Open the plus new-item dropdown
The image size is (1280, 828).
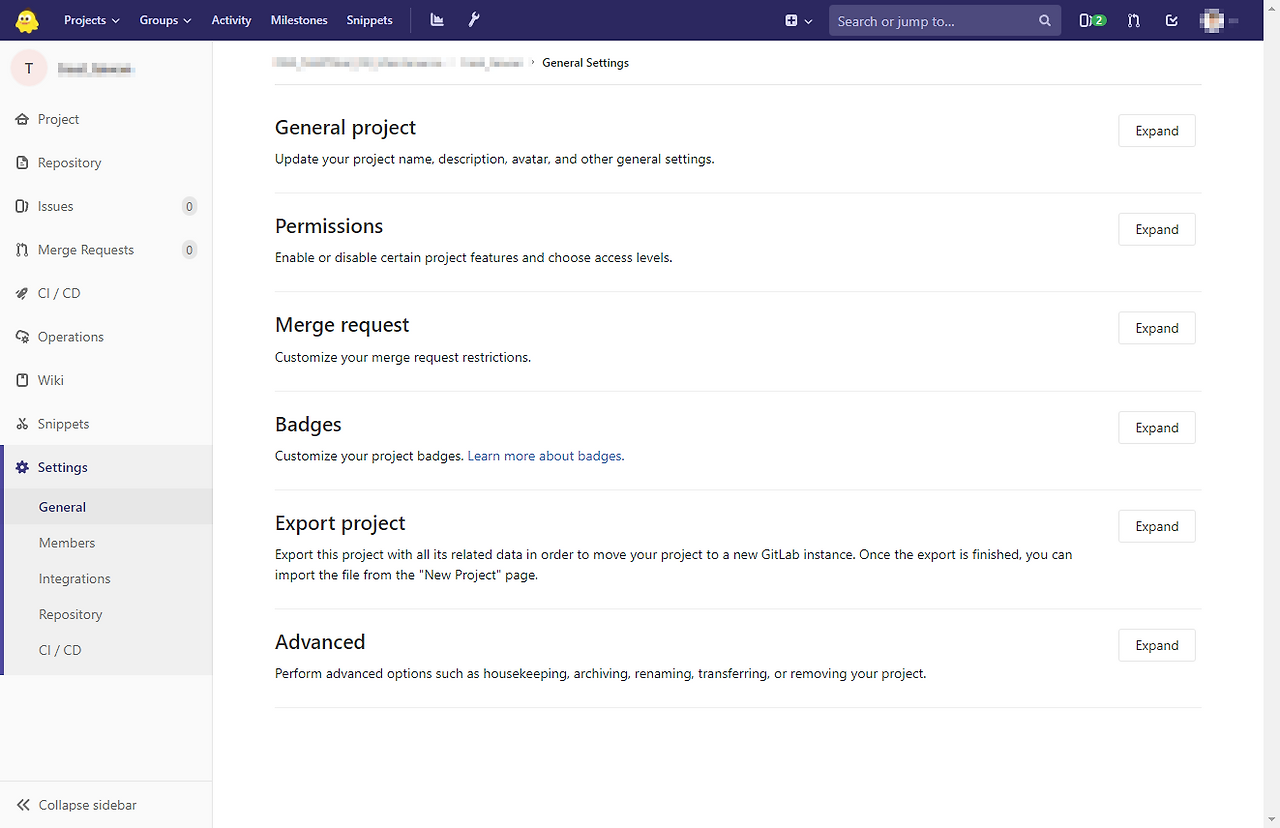point(797,20)
